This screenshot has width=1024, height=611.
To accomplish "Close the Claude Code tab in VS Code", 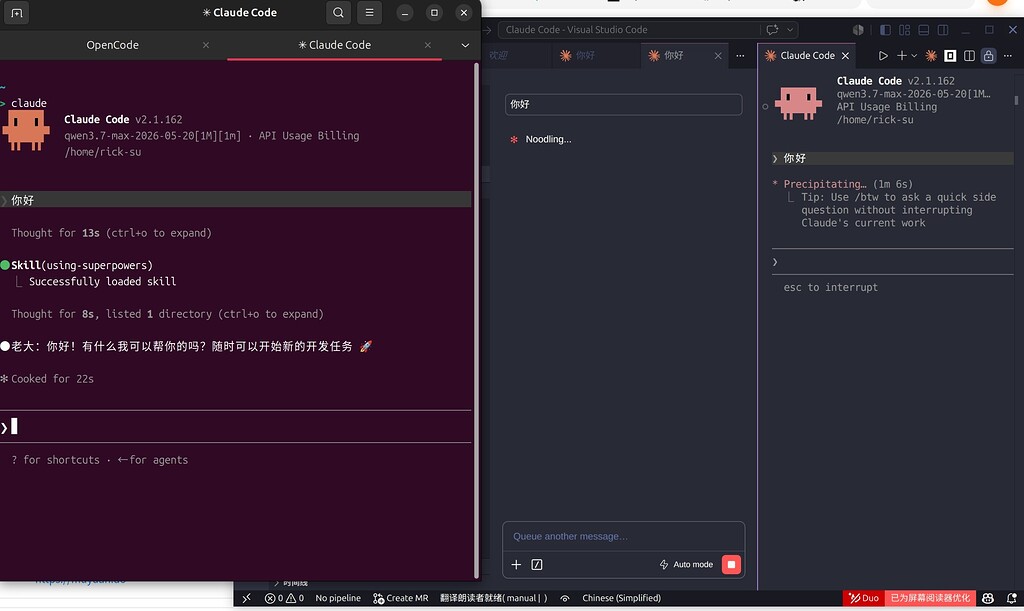I will pos(845,55).
